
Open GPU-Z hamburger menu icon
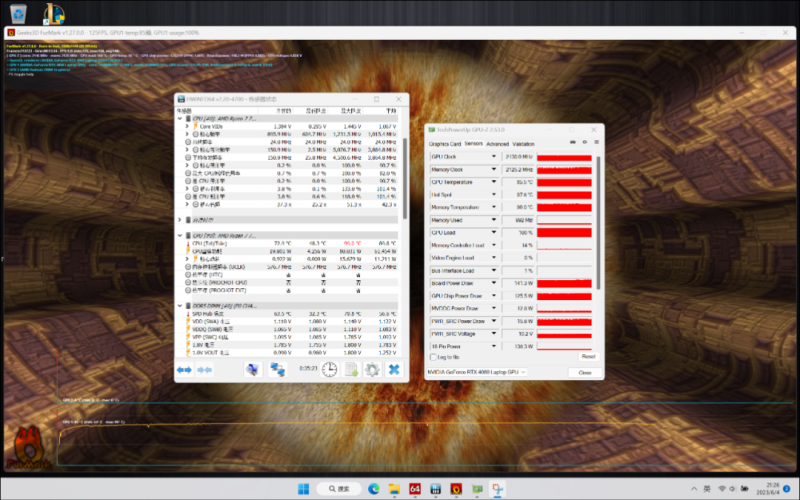[595, 143]
